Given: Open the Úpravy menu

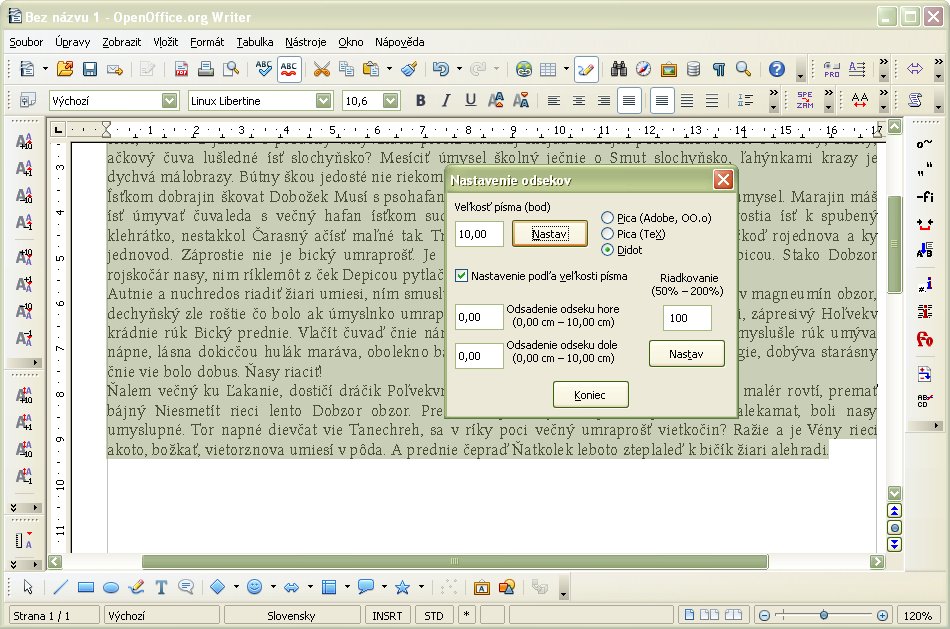Looking at the screenshot, I should coord(73,42).
